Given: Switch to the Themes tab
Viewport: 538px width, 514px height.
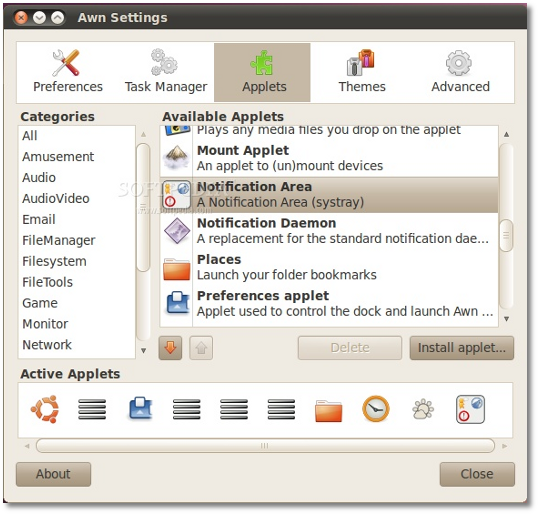Looking at the screenshot, I should tap(362, 72).
